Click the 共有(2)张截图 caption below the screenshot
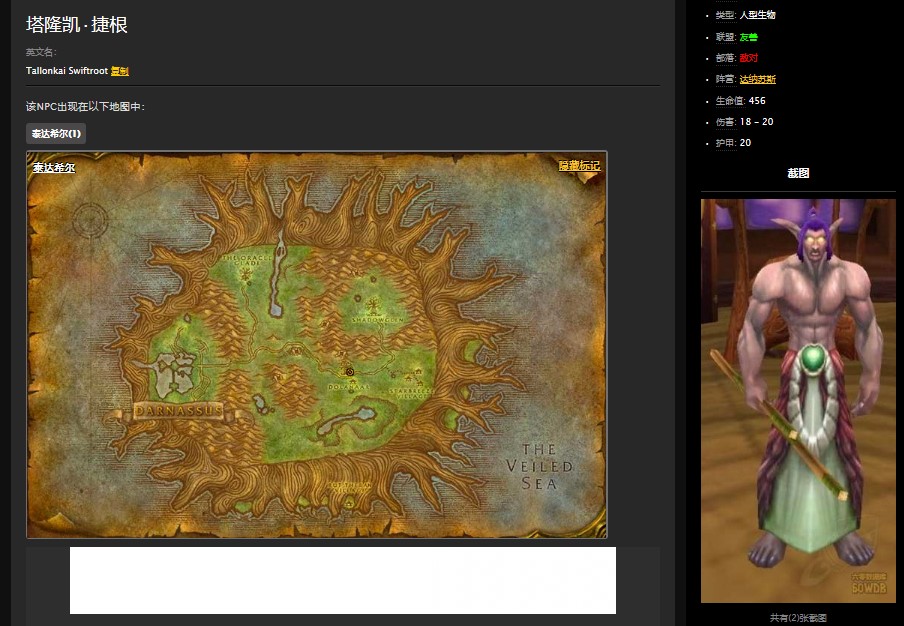 tap(798, 618)
